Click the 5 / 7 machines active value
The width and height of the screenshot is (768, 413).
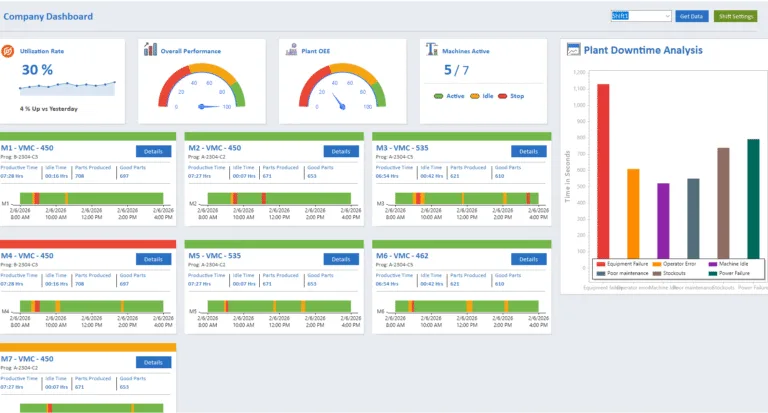click(x=456, y=70)
